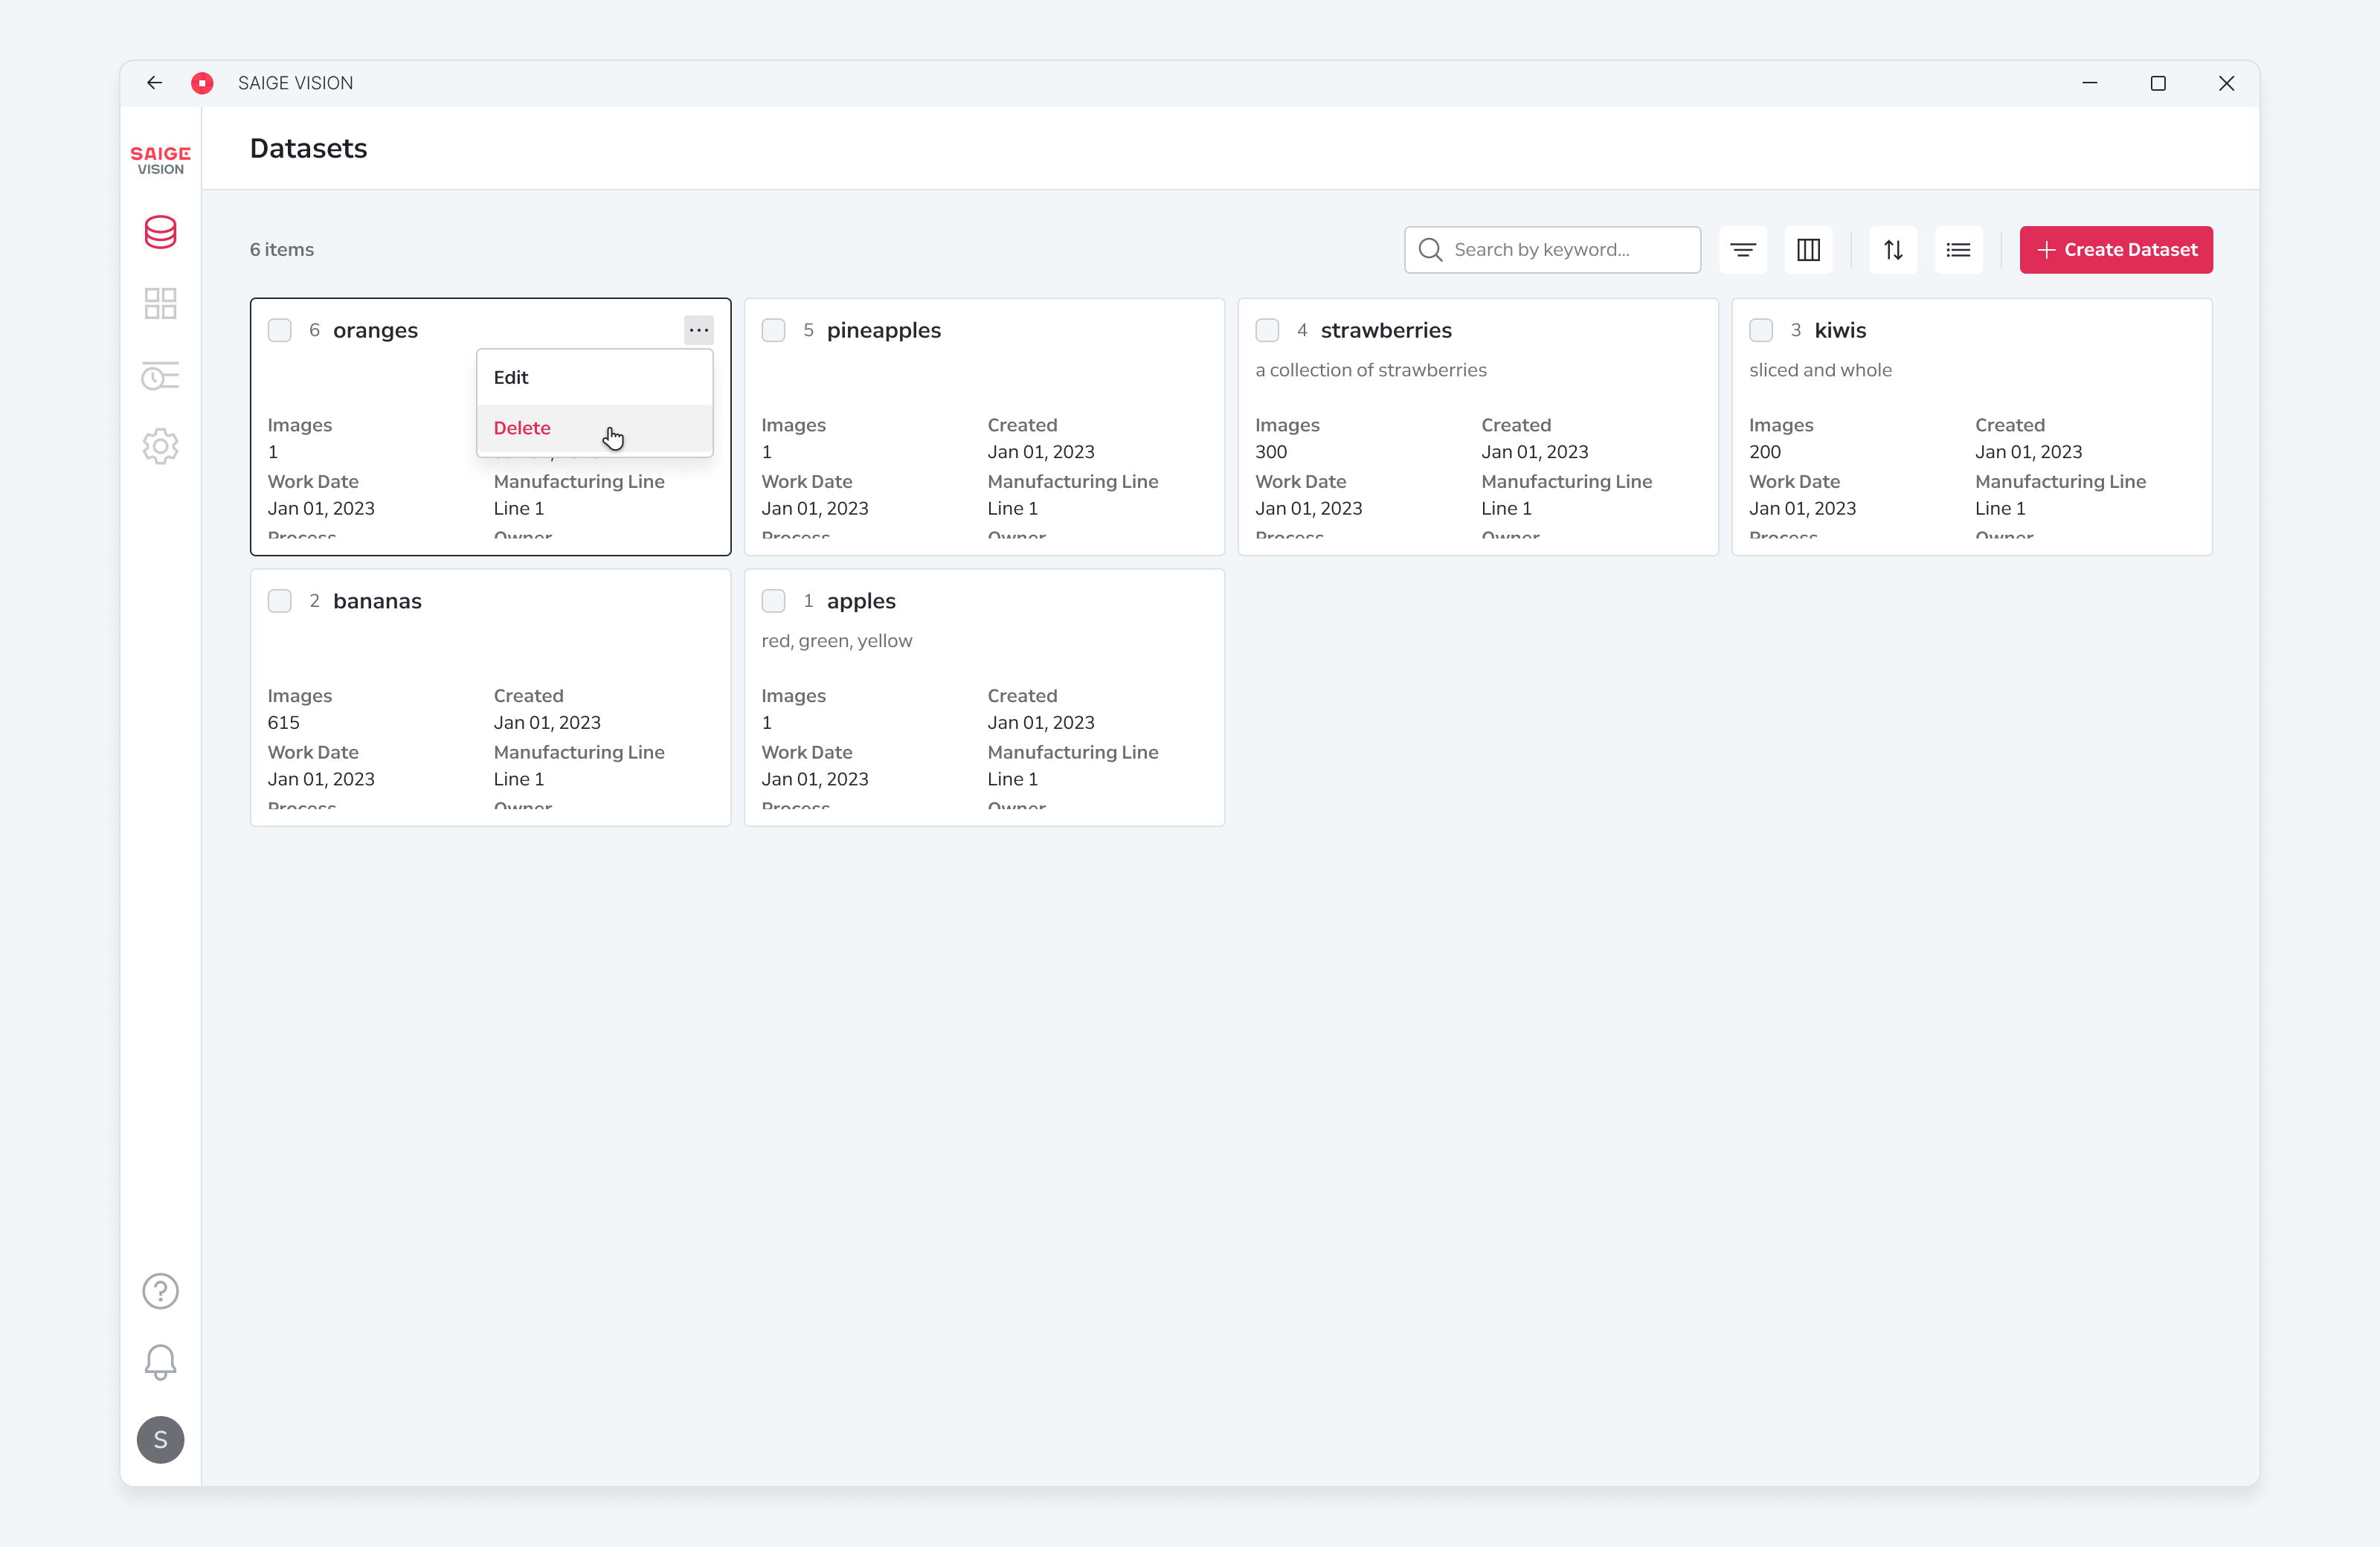
Task: Click the Create Dataset button
Action: click(x=2116, y=250)
